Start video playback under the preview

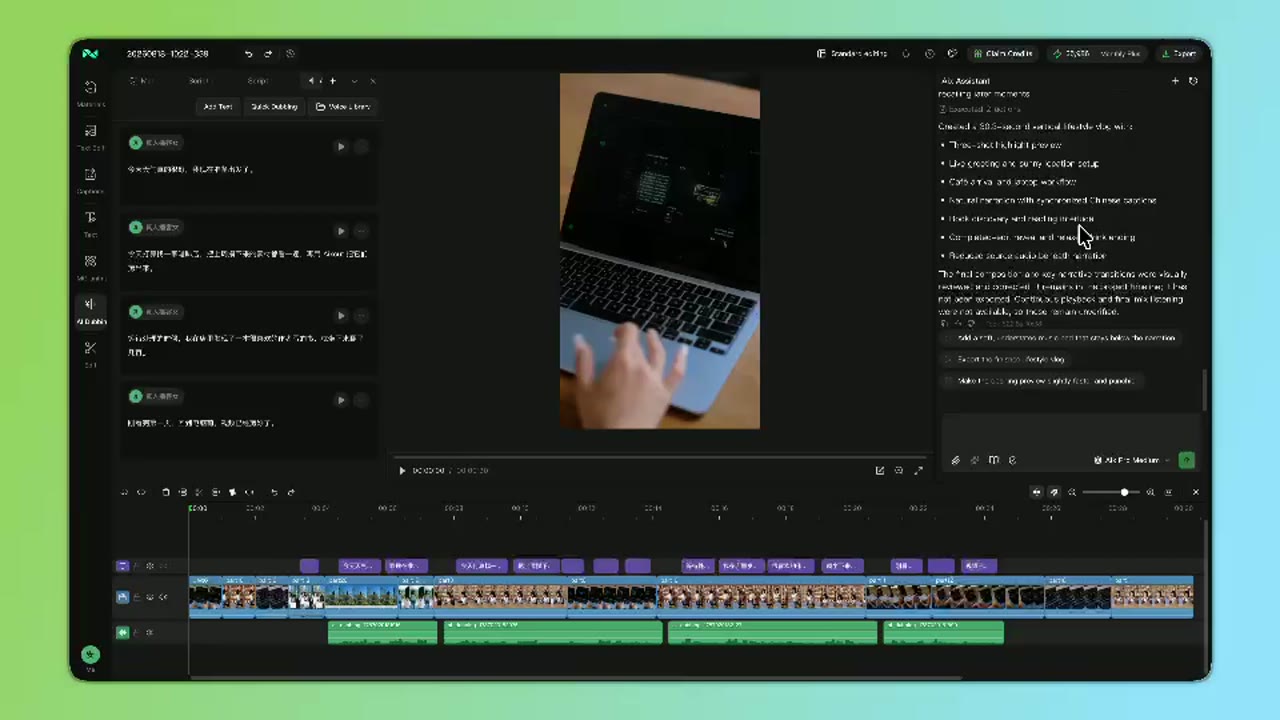(x=402, y=470)
